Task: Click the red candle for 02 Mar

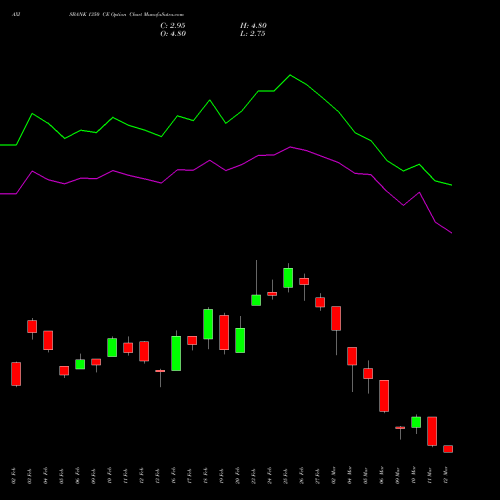Action: [x=336, y=318]
